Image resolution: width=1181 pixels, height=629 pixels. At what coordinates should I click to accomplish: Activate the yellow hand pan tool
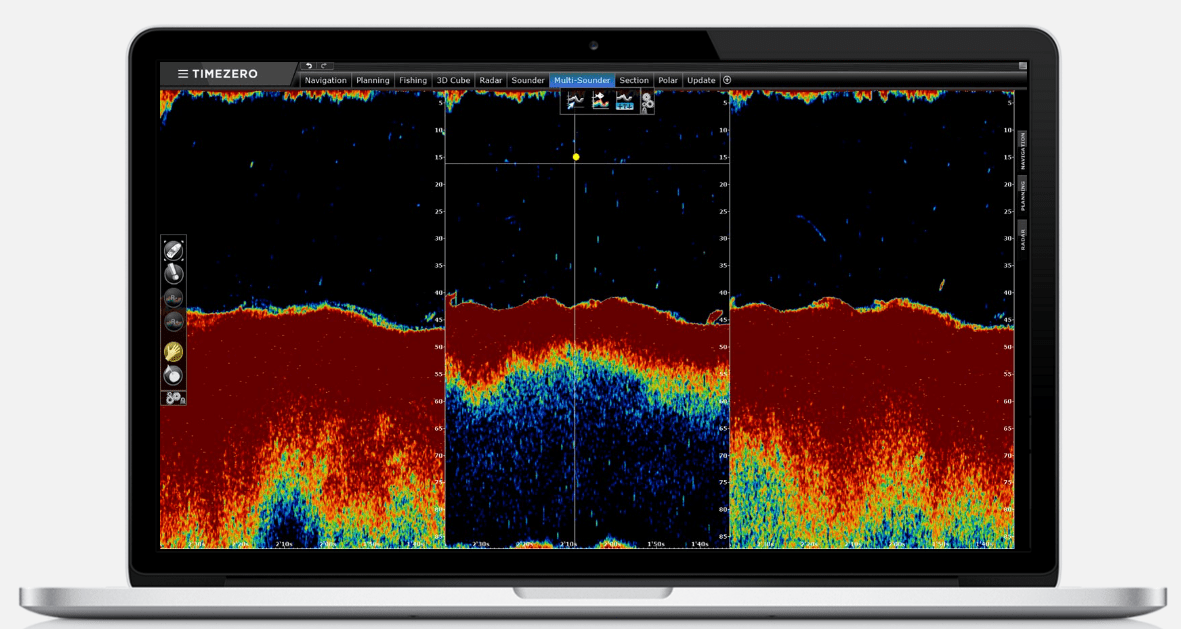(173, 351)
